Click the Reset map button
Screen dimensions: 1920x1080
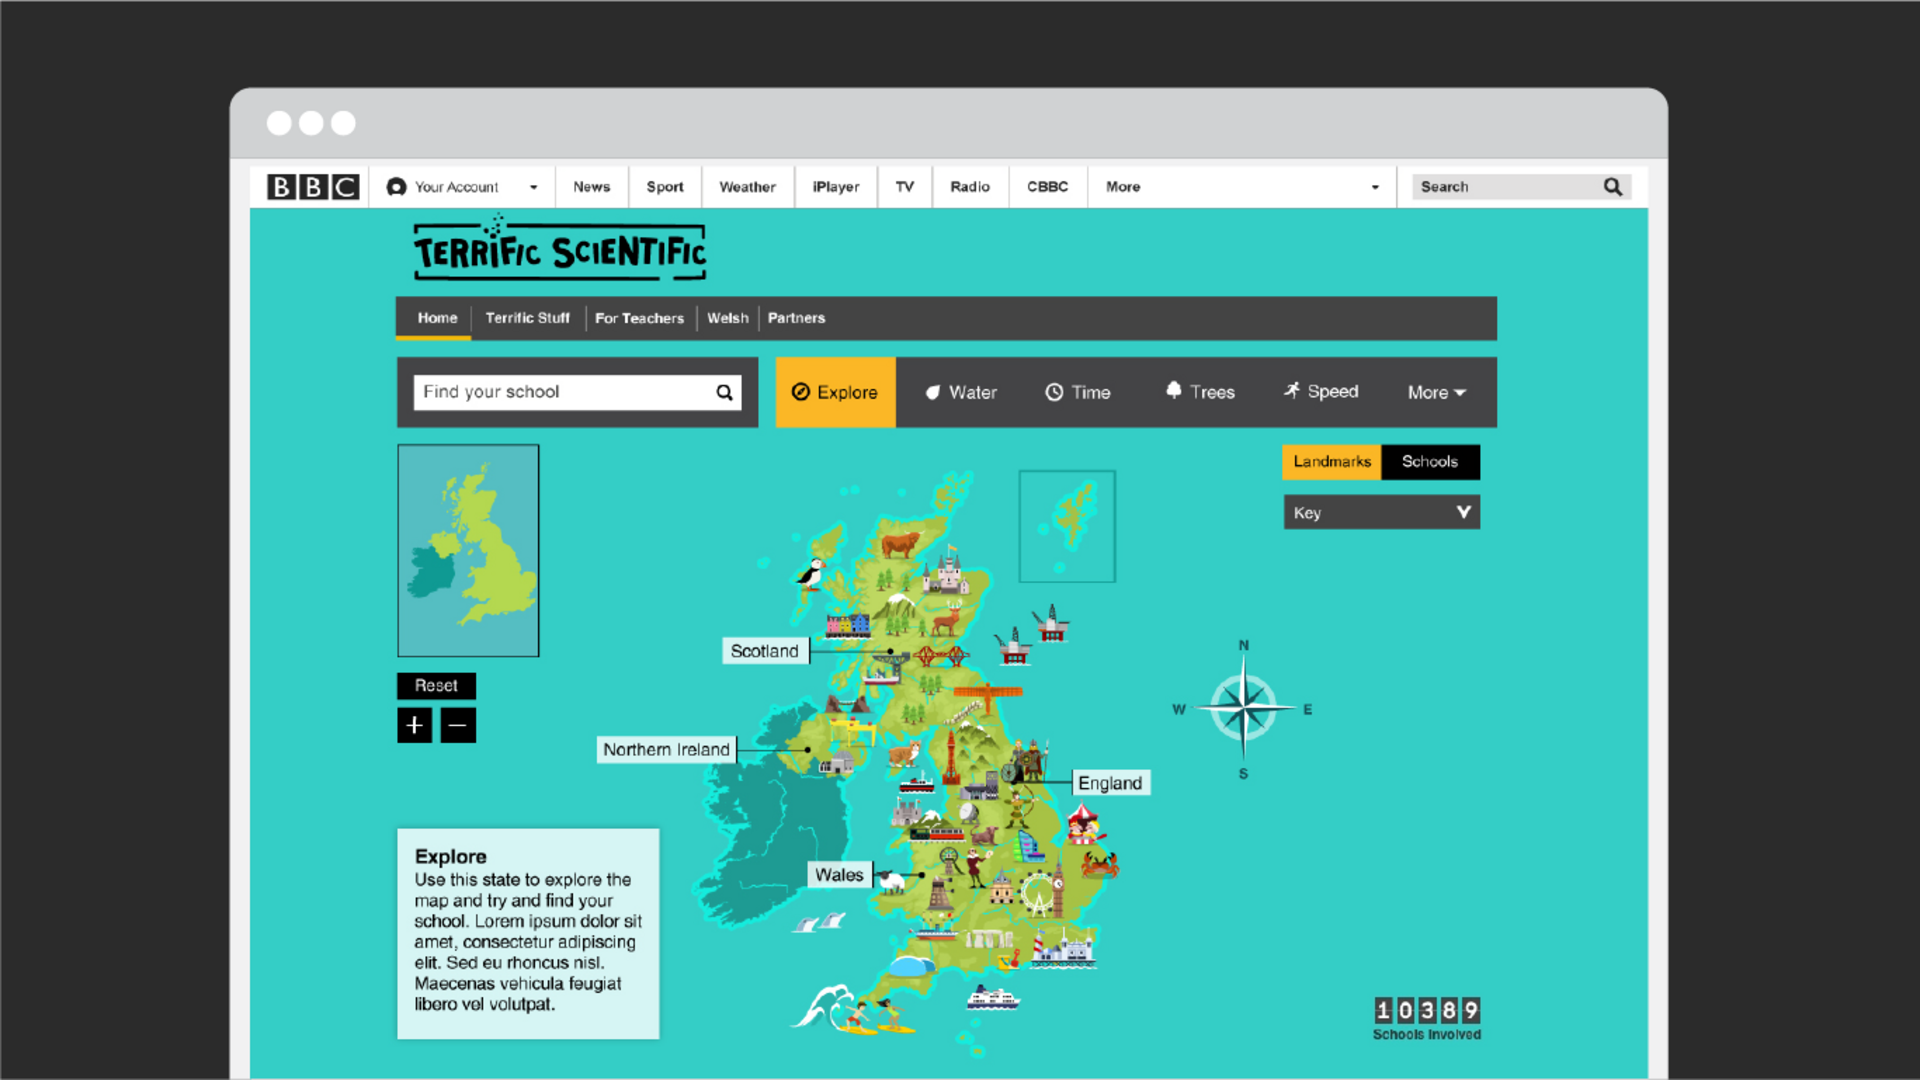[x=436, y=685]
